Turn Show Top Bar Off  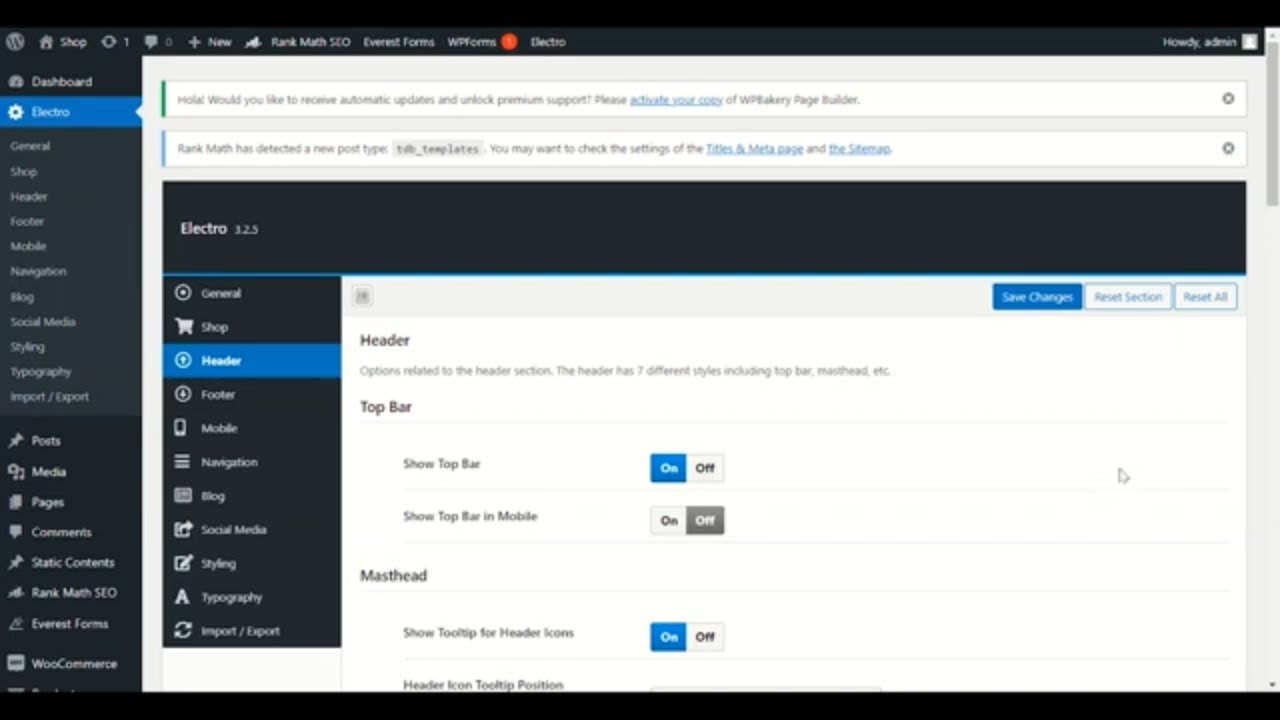[x=705, y=468]
